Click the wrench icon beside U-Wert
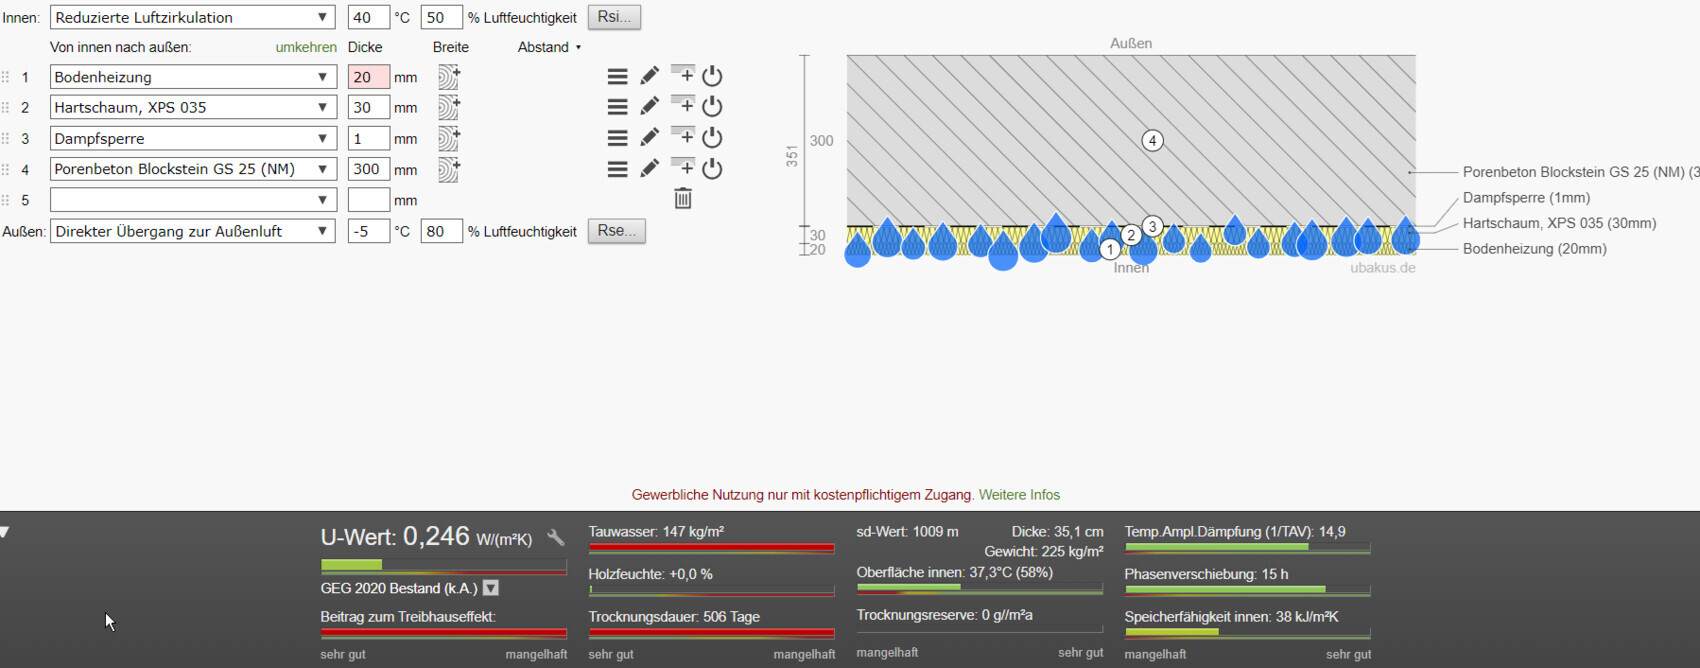The width and height of the screenshot is (1700, 668). (556, 538)
